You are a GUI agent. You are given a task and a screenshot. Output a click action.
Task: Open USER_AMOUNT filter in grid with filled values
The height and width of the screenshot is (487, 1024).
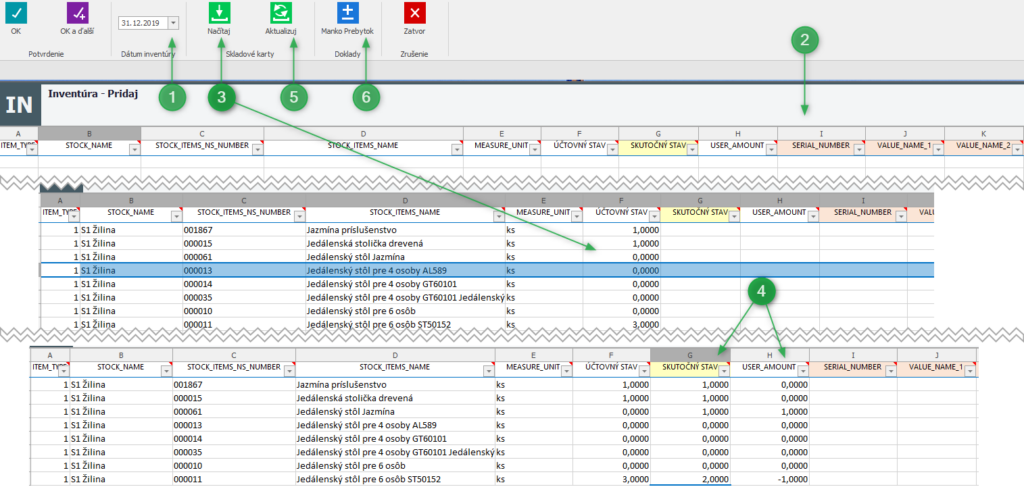pos(803,371)
